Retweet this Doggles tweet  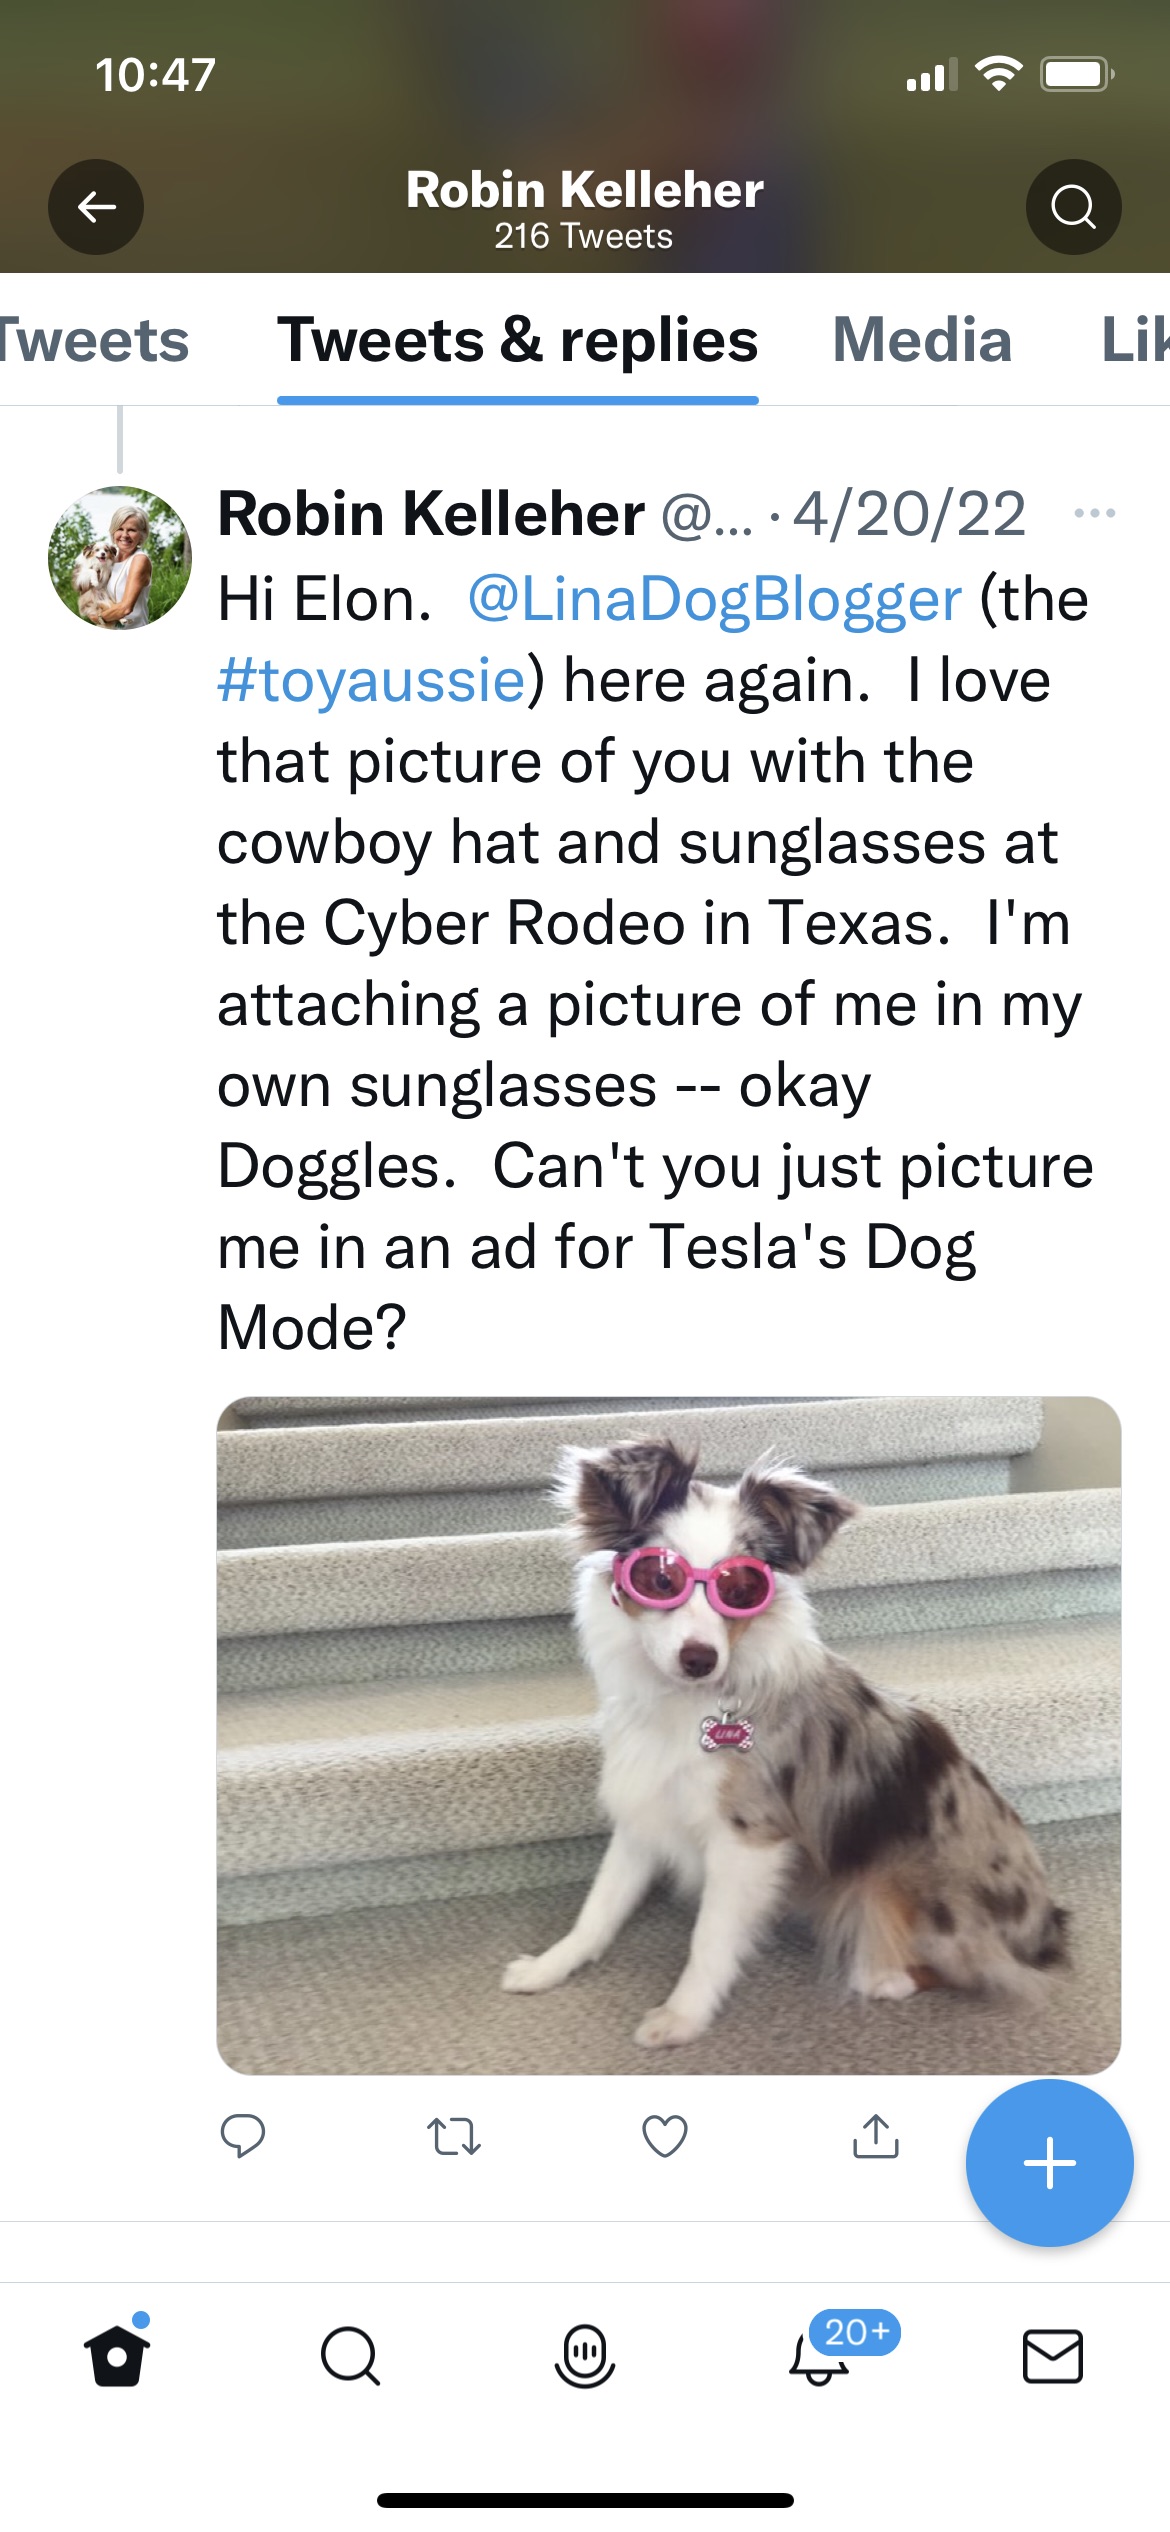pos(453,2137)
